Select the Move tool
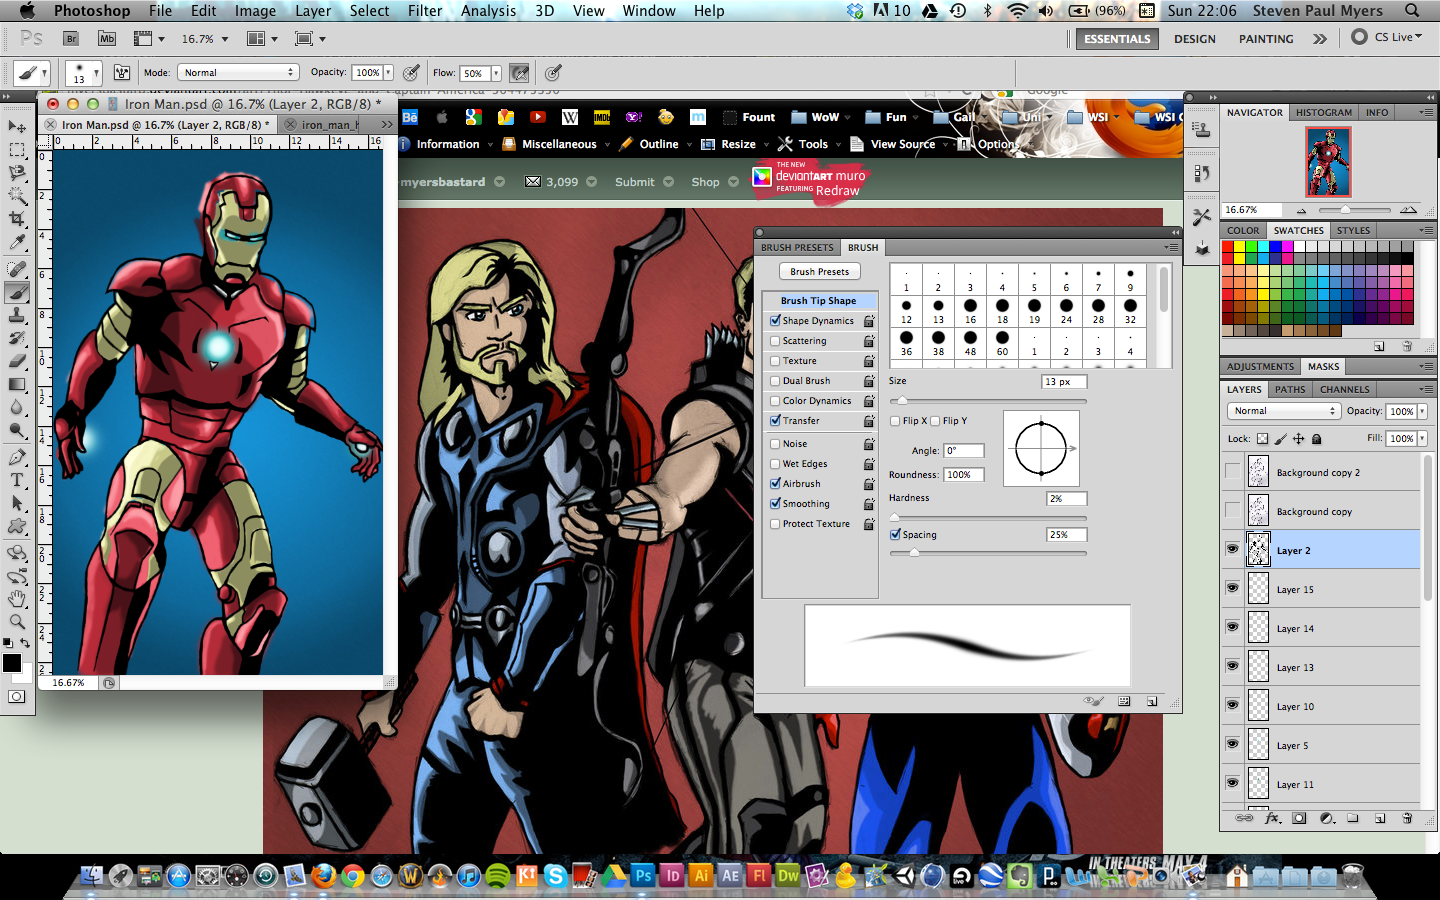 (x=17, y=127)
